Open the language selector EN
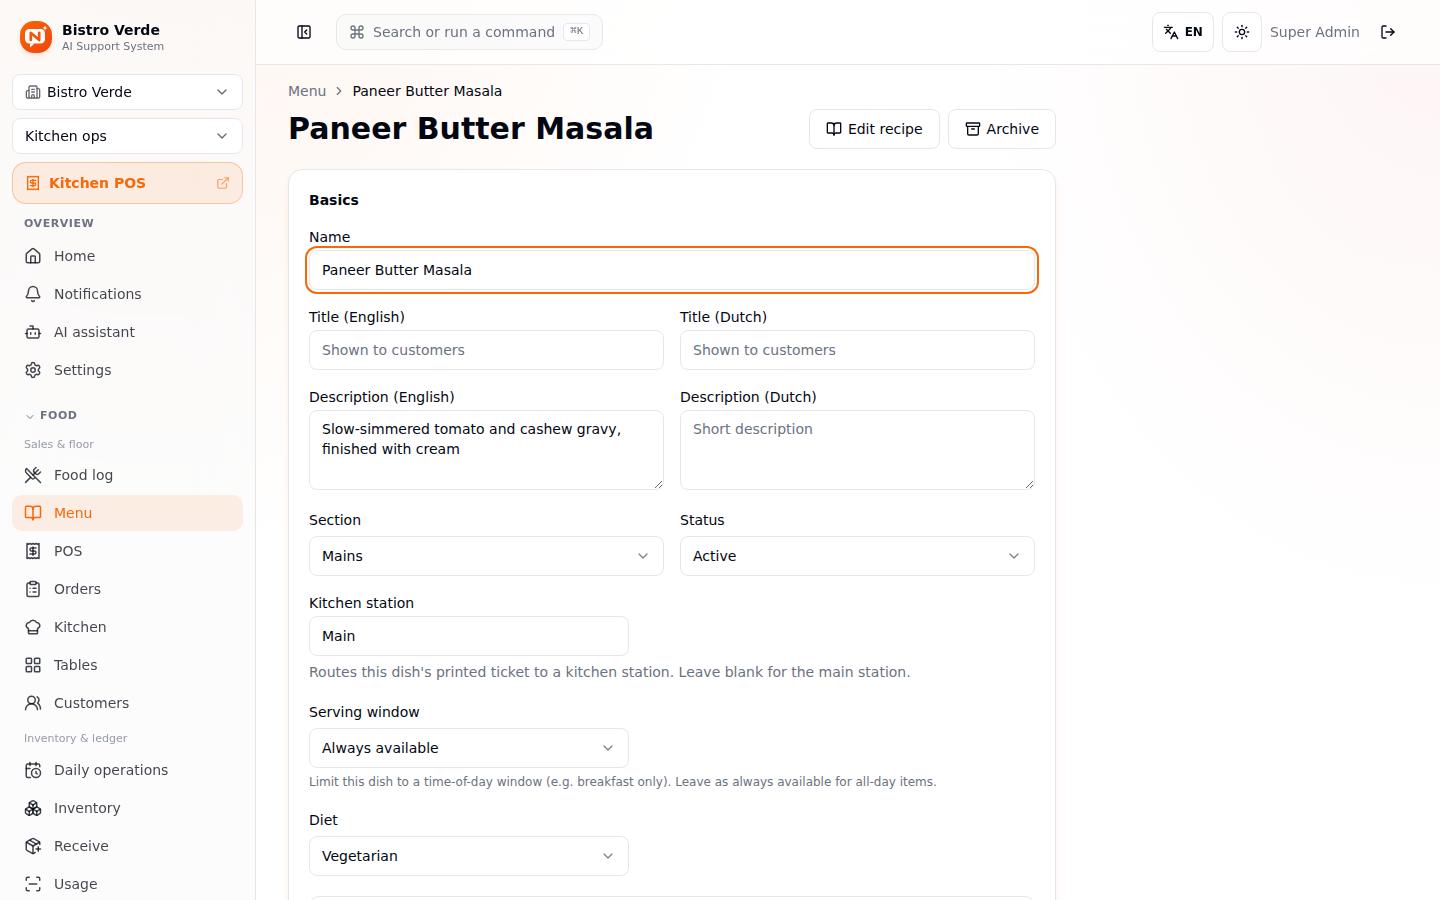This screenshot has width=1440, height=900. coord(1183,32)
